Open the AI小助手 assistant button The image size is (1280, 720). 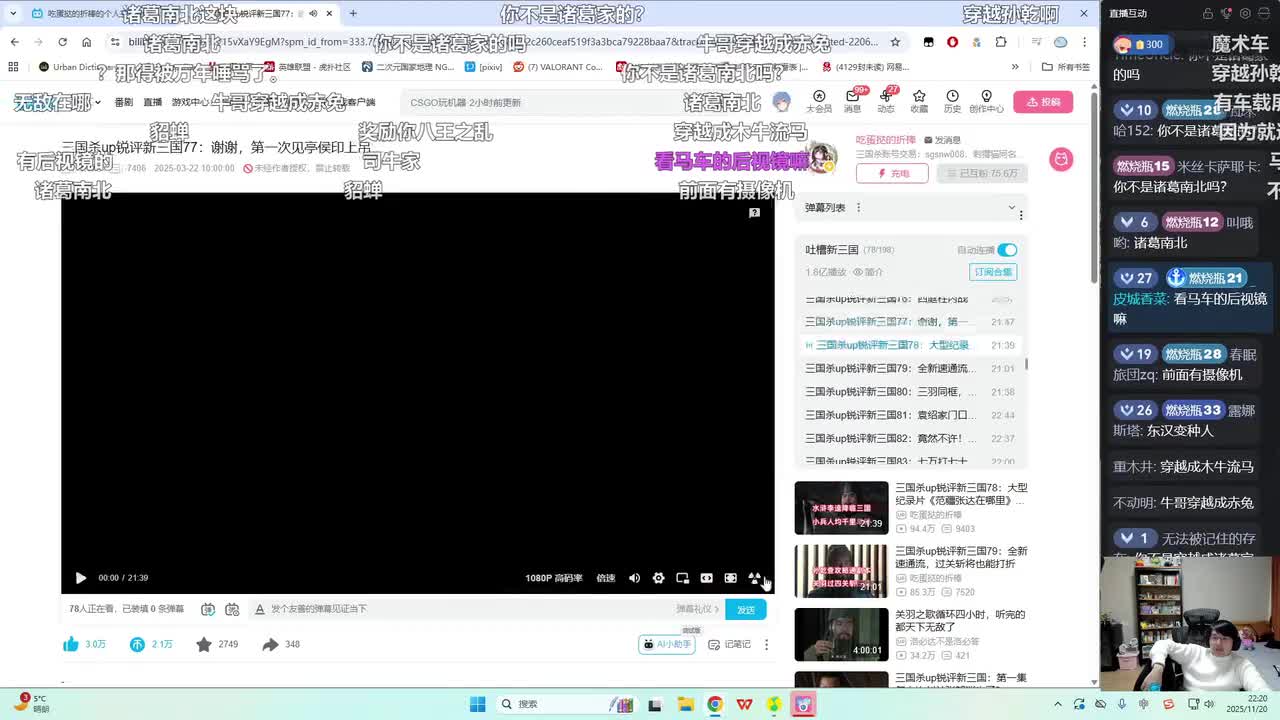[x=667, y=644]
